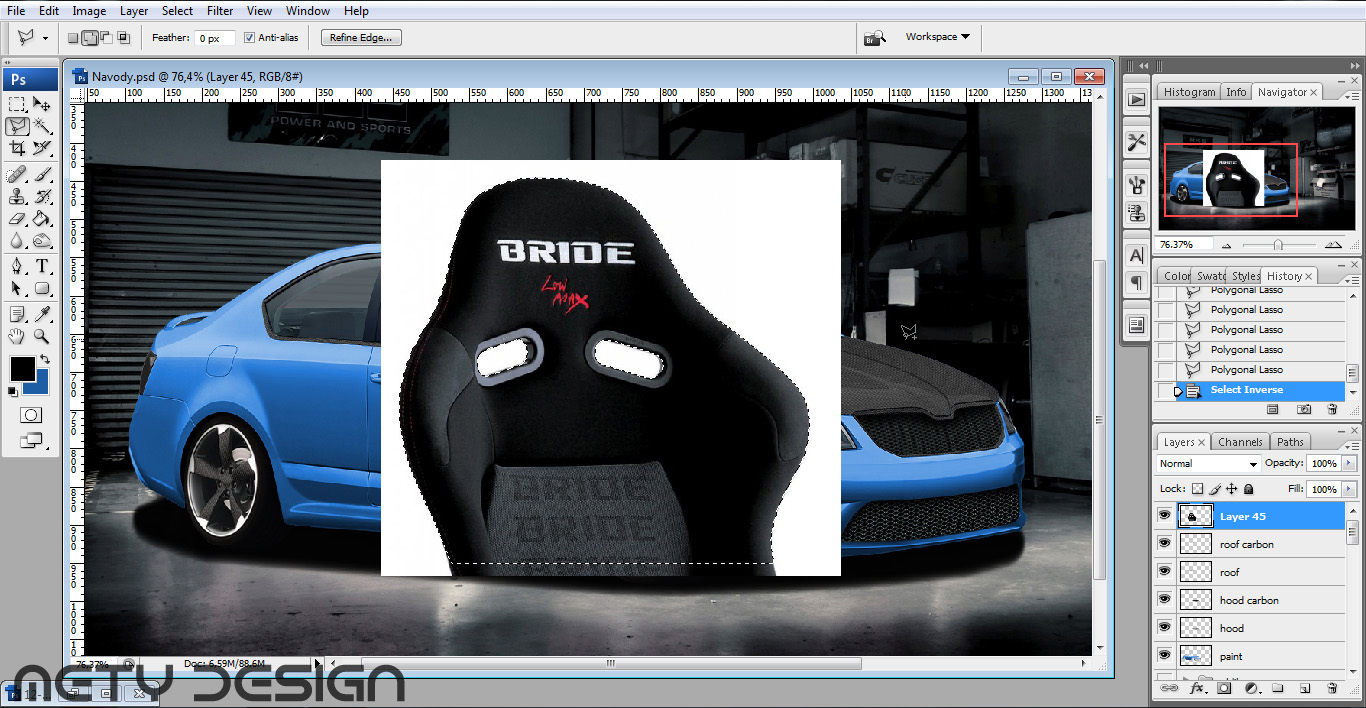This screenshot has height=708, width=1366.
Task: Toggle visibility of the roof layer
Action: coord(1164,572)
